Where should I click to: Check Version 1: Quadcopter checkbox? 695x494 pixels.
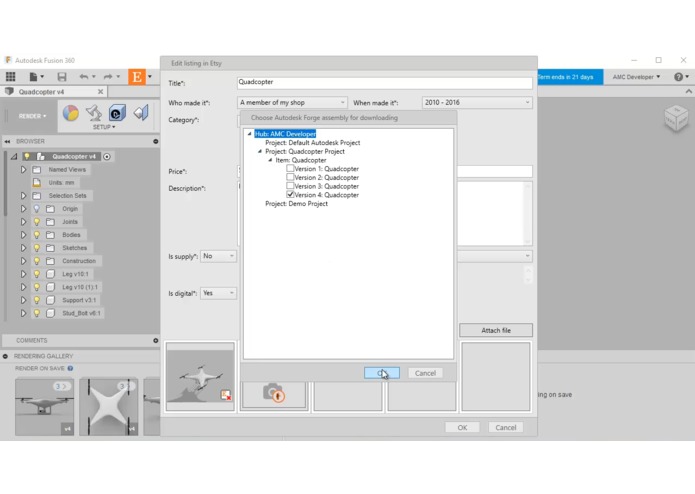pyautogui.click(x=290, y=168)
